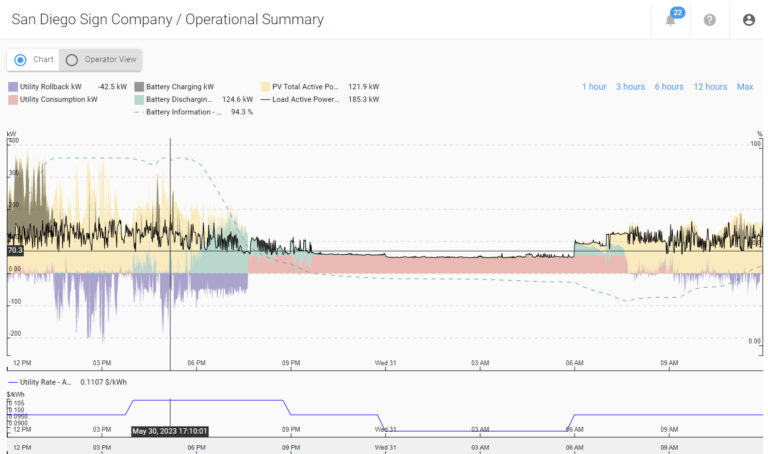The height and width of the screenshot is (454, 768).
Task: Click Battery Charging kW legend swatch
Action: 139,87
